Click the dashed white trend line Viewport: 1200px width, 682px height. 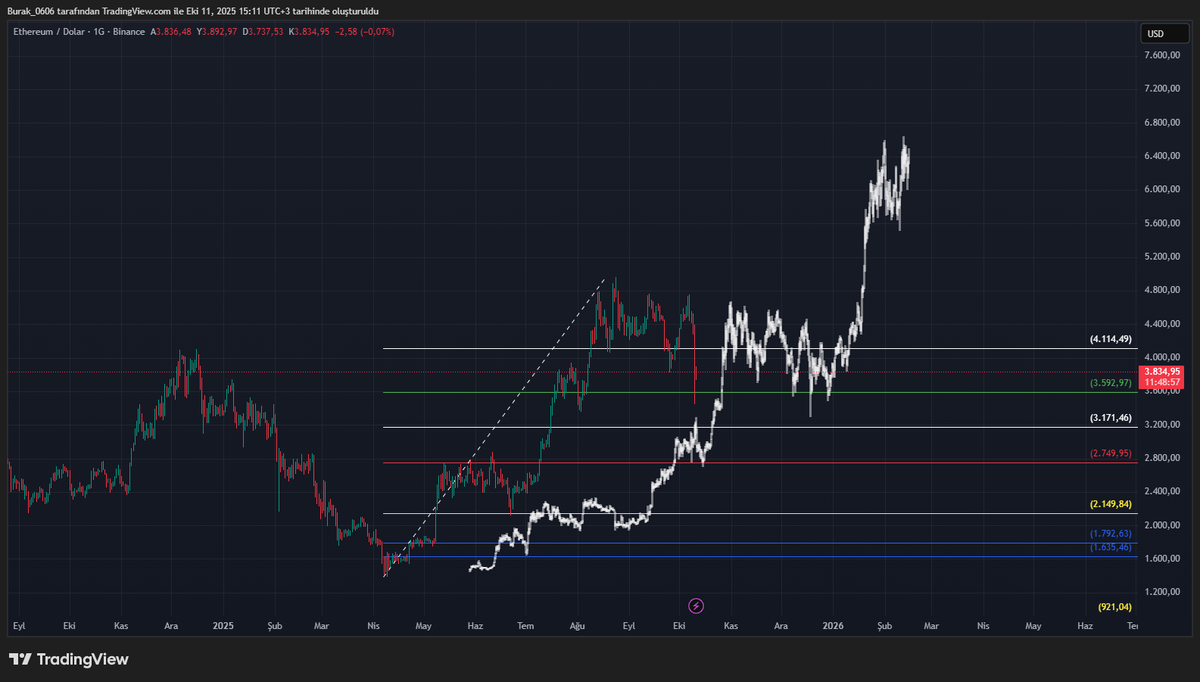tap(495, 429)
